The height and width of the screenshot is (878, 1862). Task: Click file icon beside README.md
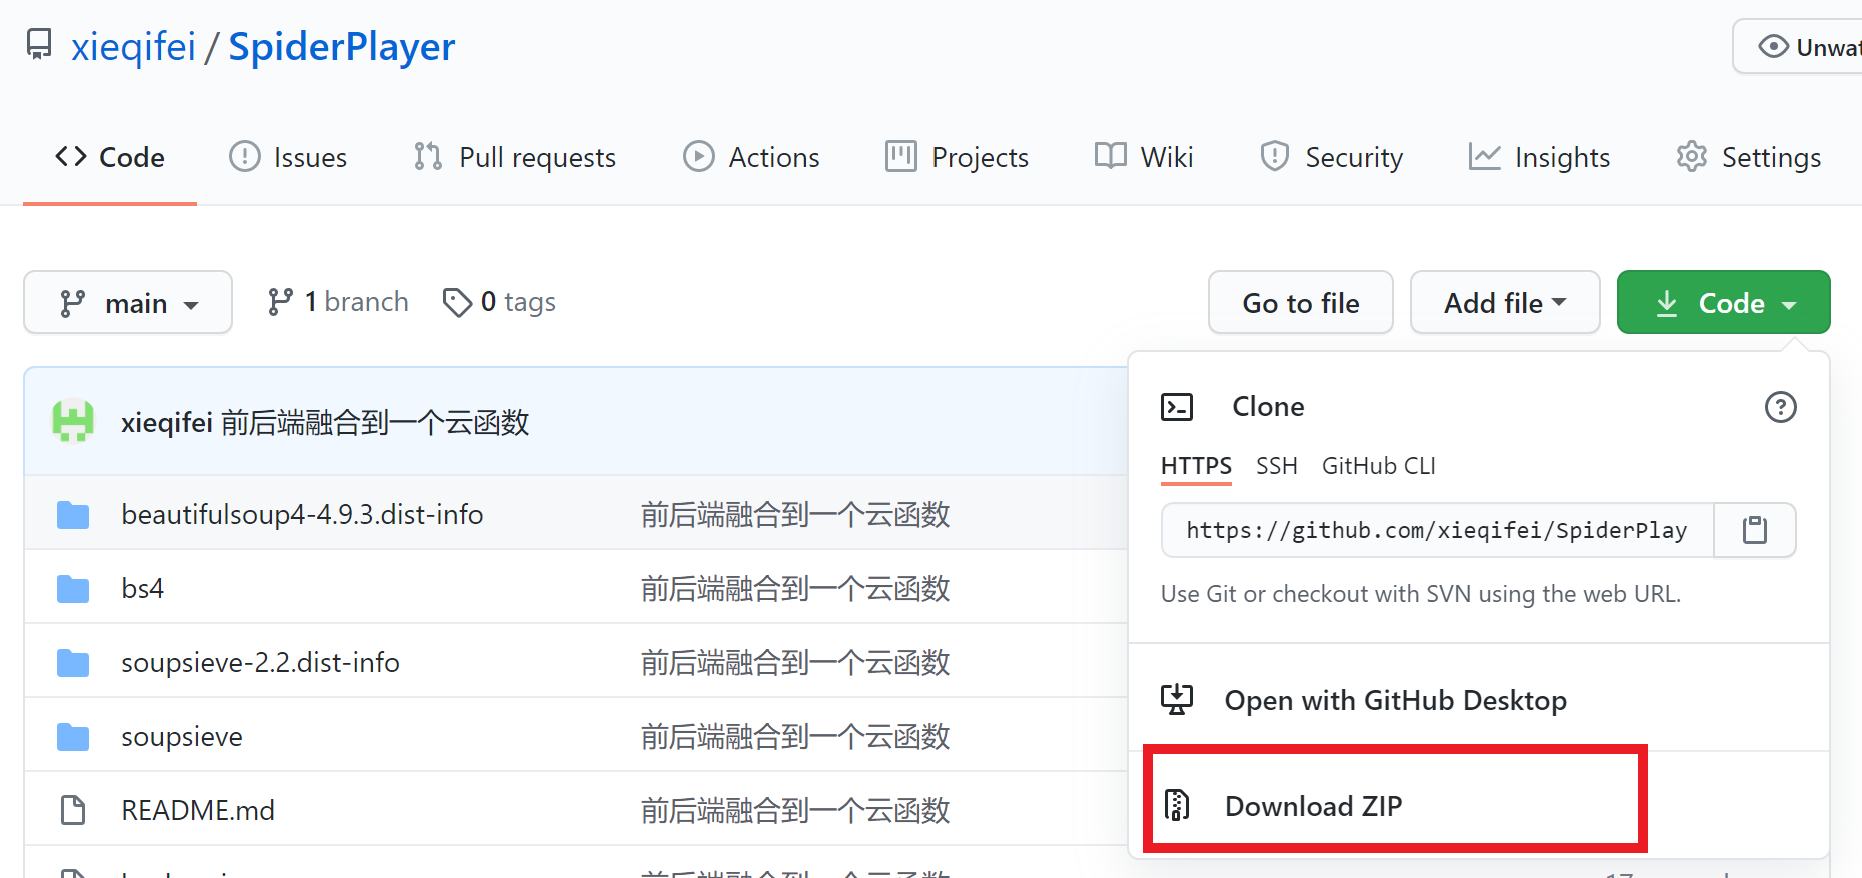(73, 810)
